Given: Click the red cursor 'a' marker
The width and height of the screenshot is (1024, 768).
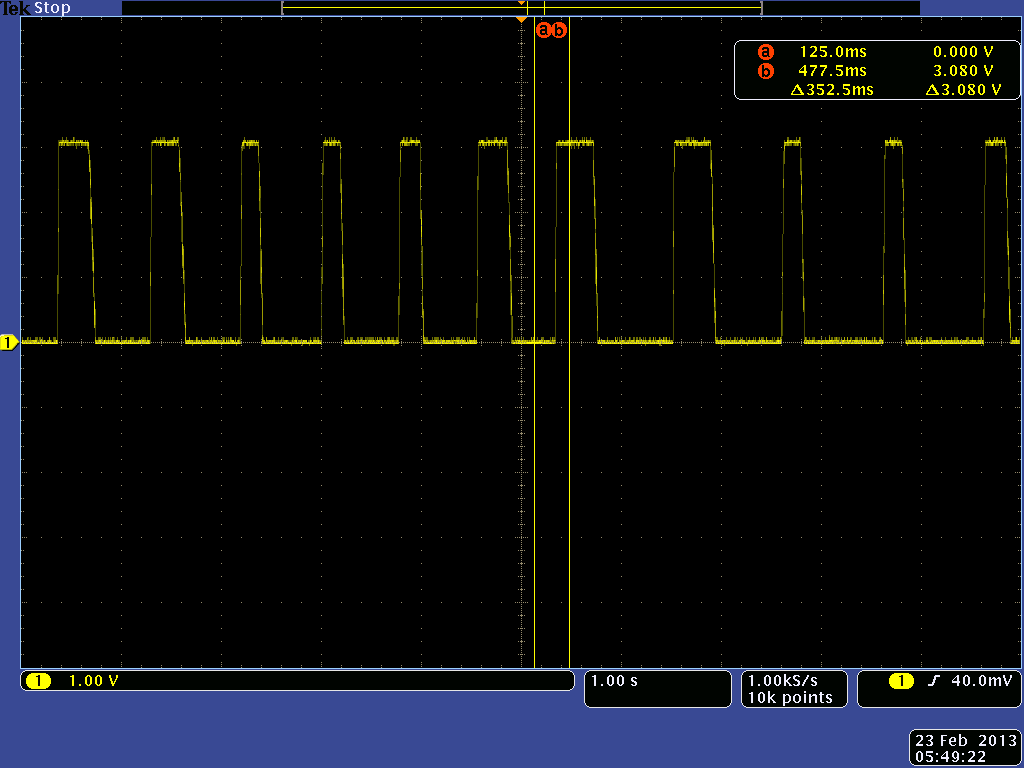Looking at the screenshot, I should tap(544, 30).
